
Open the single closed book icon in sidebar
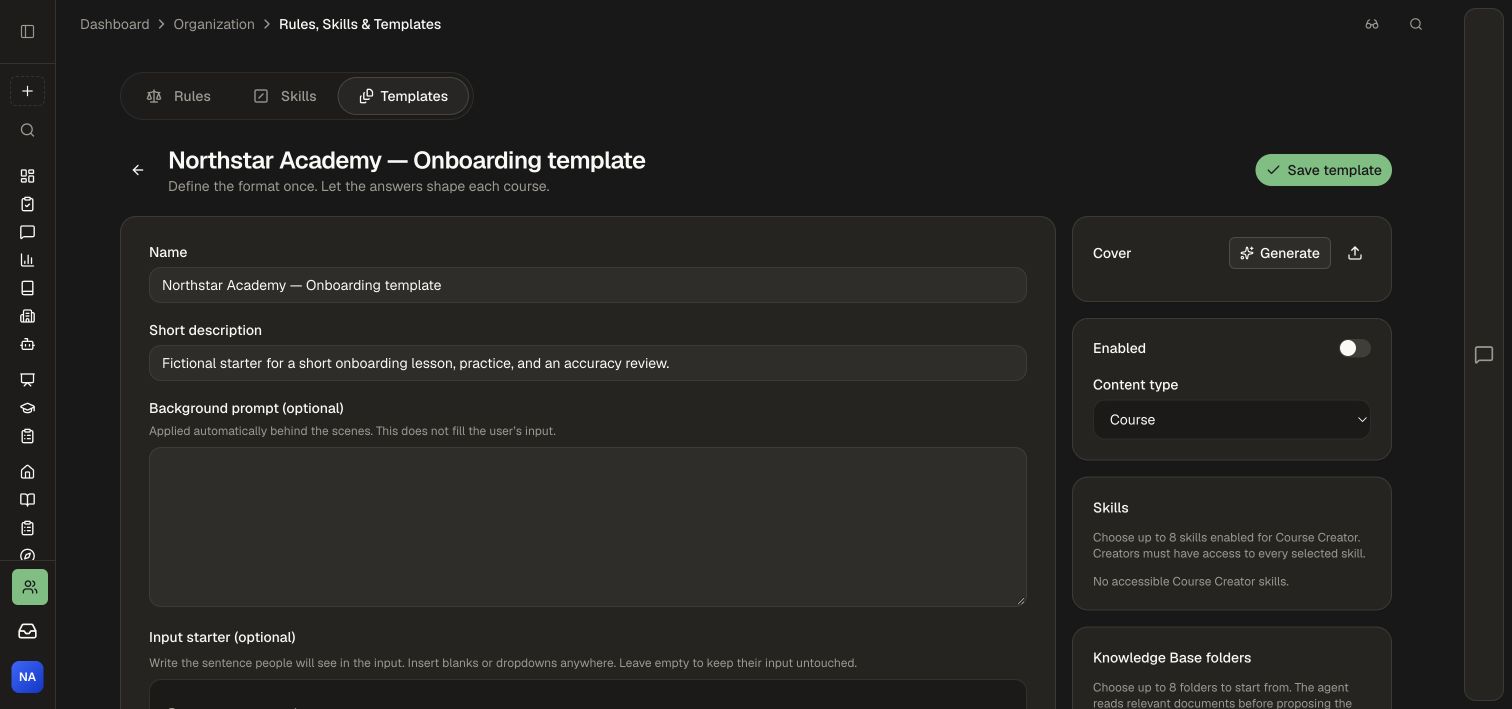click(27, 288)
